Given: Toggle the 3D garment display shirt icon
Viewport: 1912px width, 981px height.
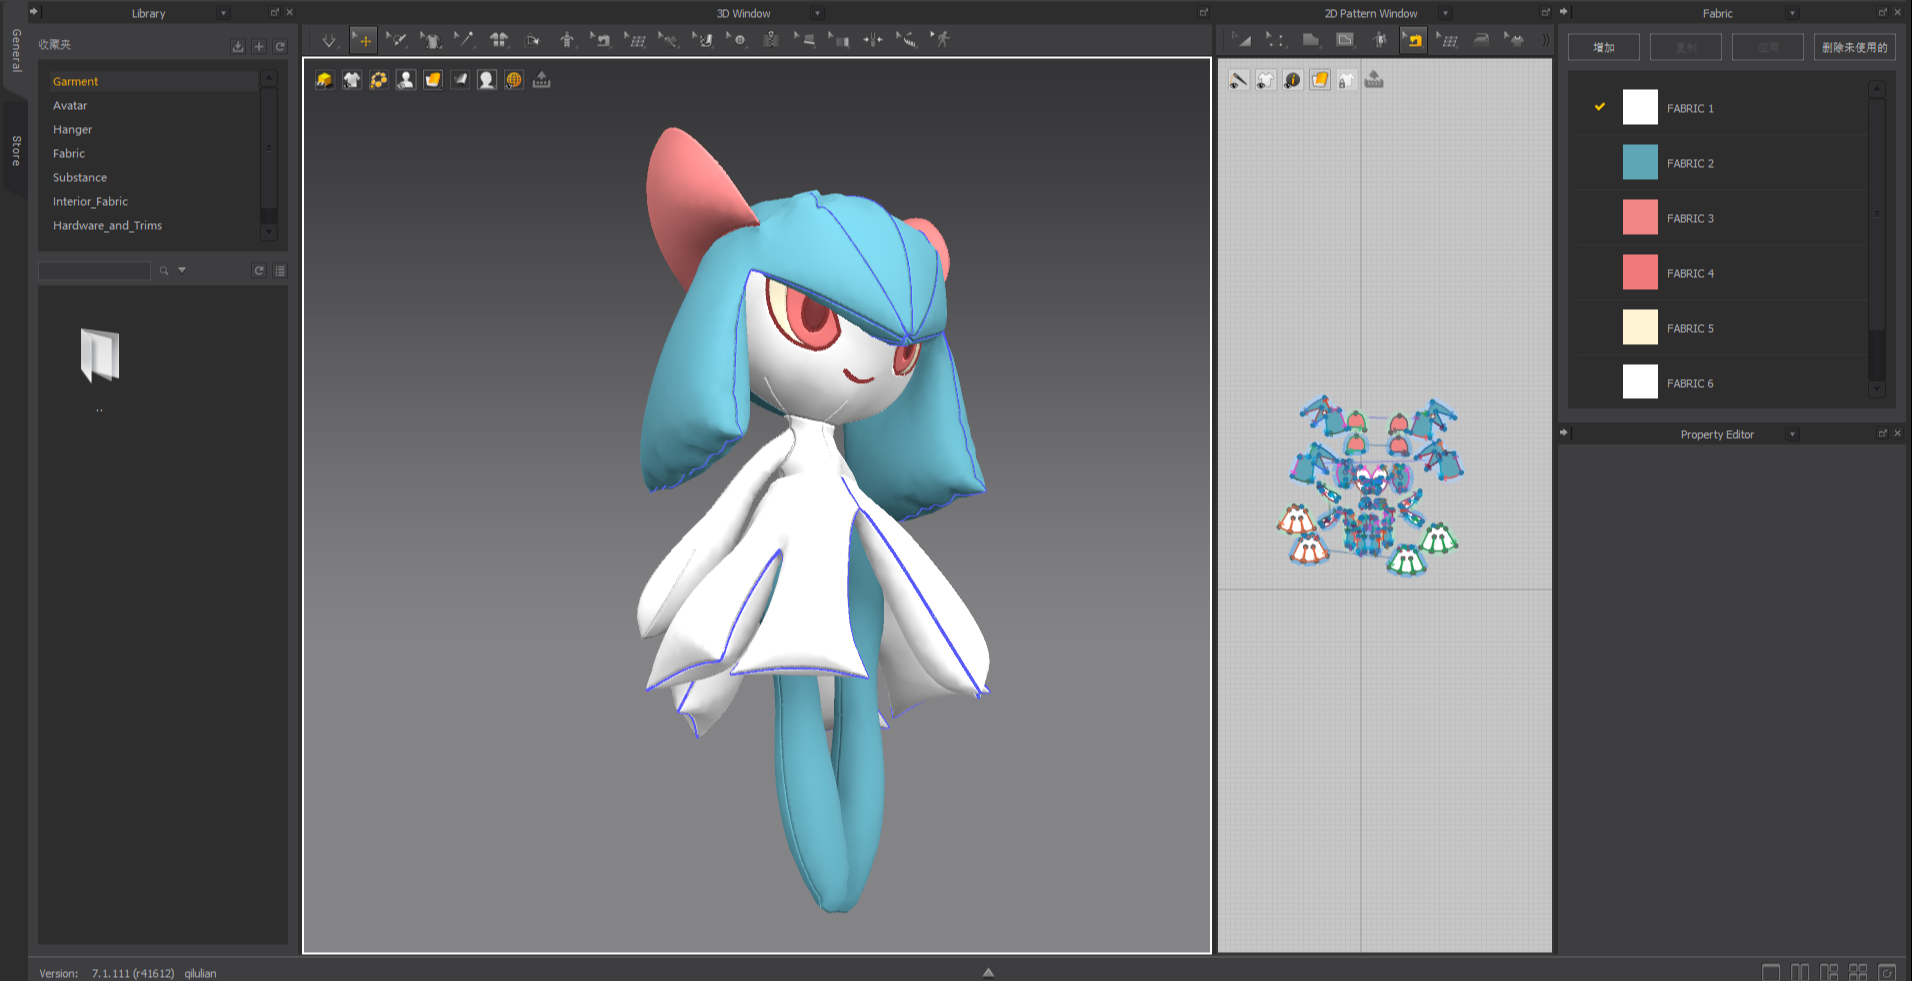Looking at the screenshot, I should pos(351,80).
